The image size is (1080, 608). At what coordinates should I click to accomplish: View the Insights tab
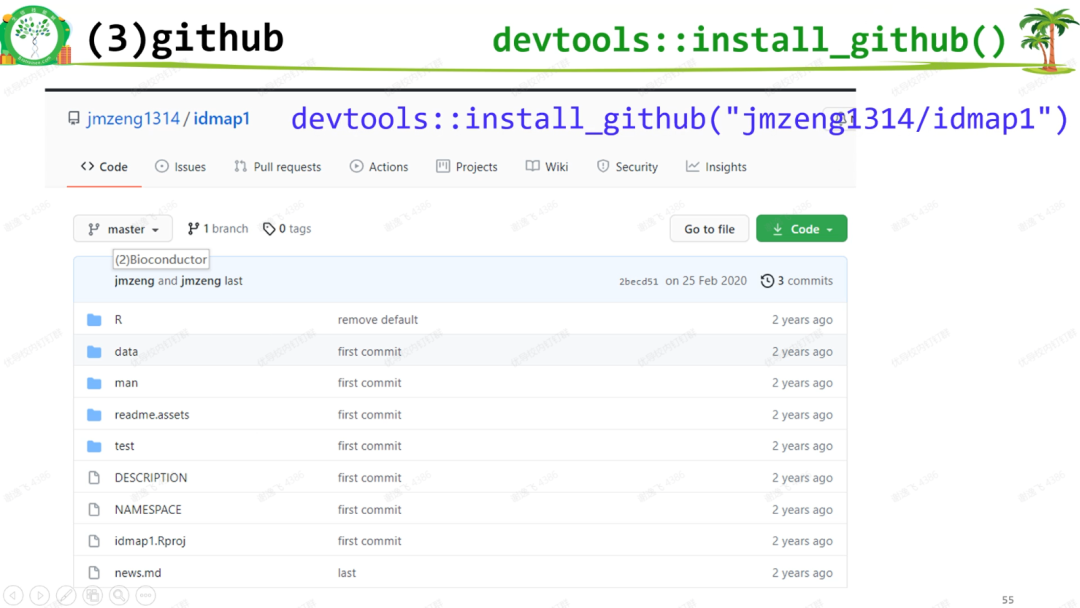tap(716, 167)
